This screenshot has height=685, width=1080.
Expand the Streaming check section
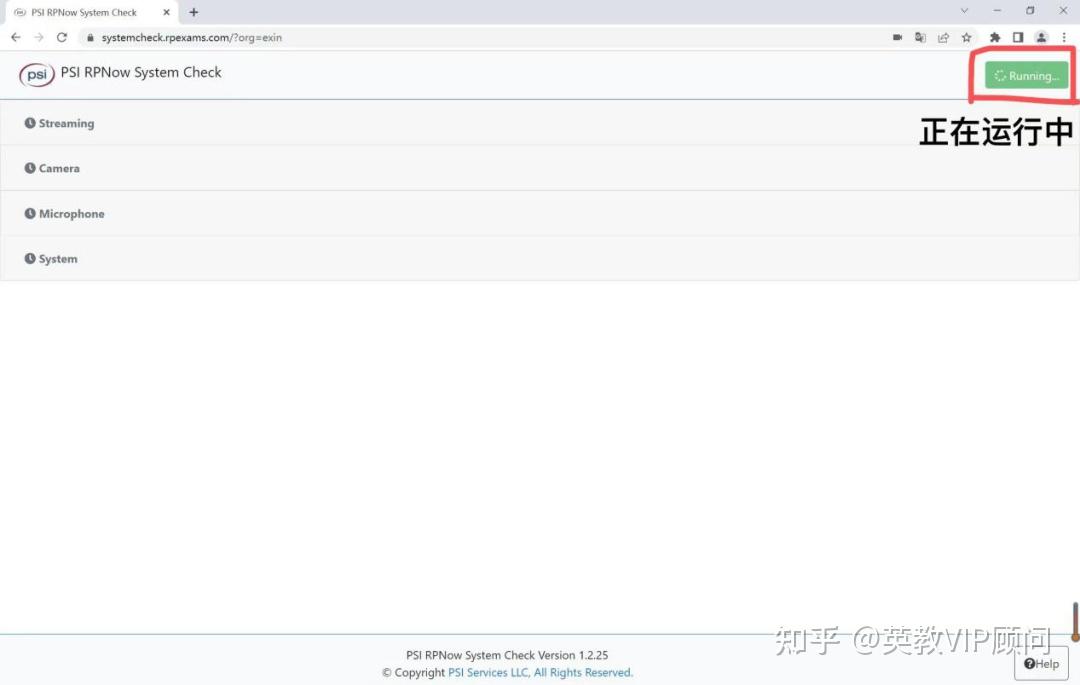click(x=65, y=123)
